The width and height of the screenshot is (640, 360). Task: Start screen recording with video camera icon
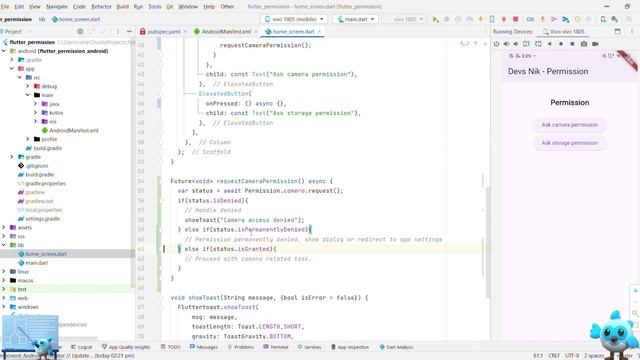pos(596,44)
